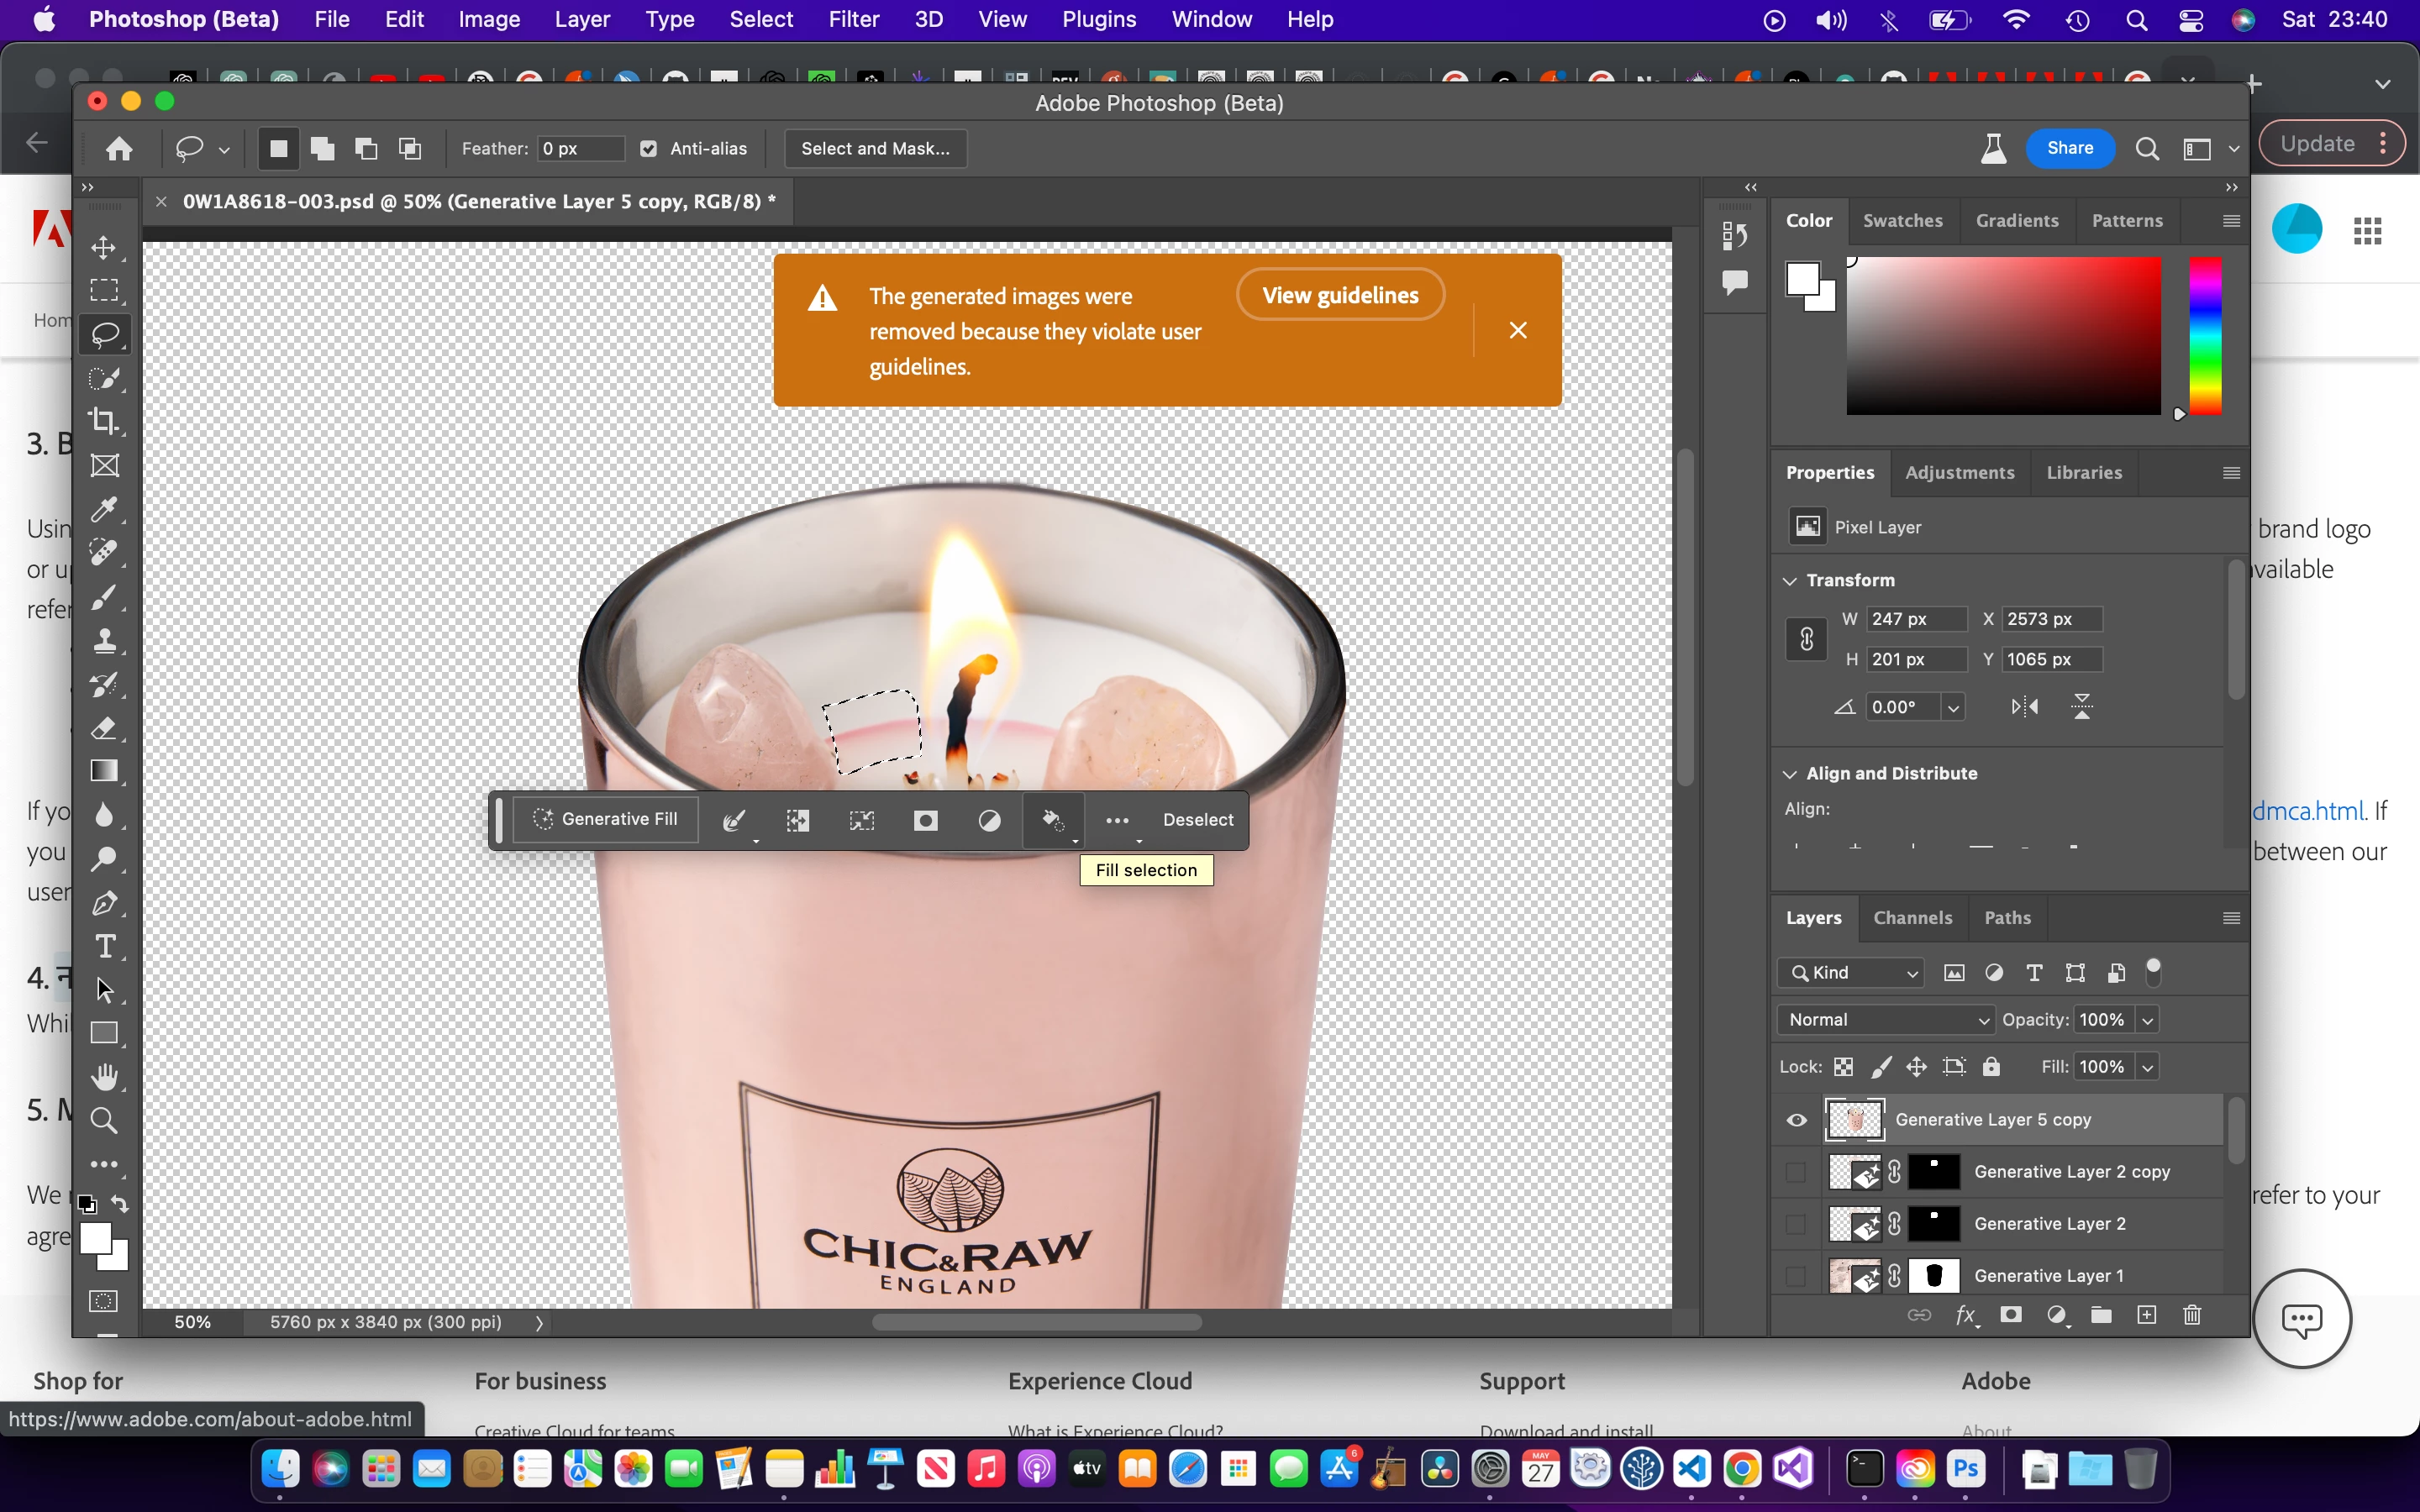The image size is (2420, 1512).
Task: Select the Crop tool
Action: 104,421
